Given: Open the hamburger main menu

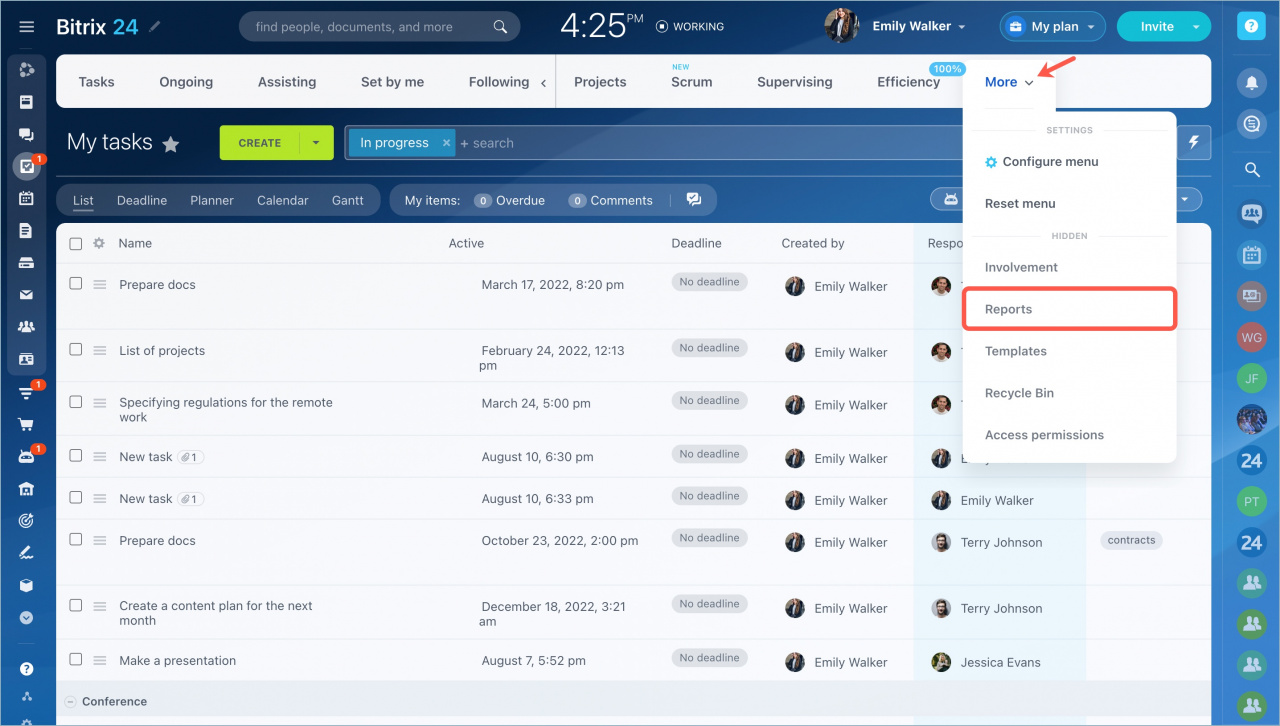Looking at the screenshot, I should click(27, 27).
